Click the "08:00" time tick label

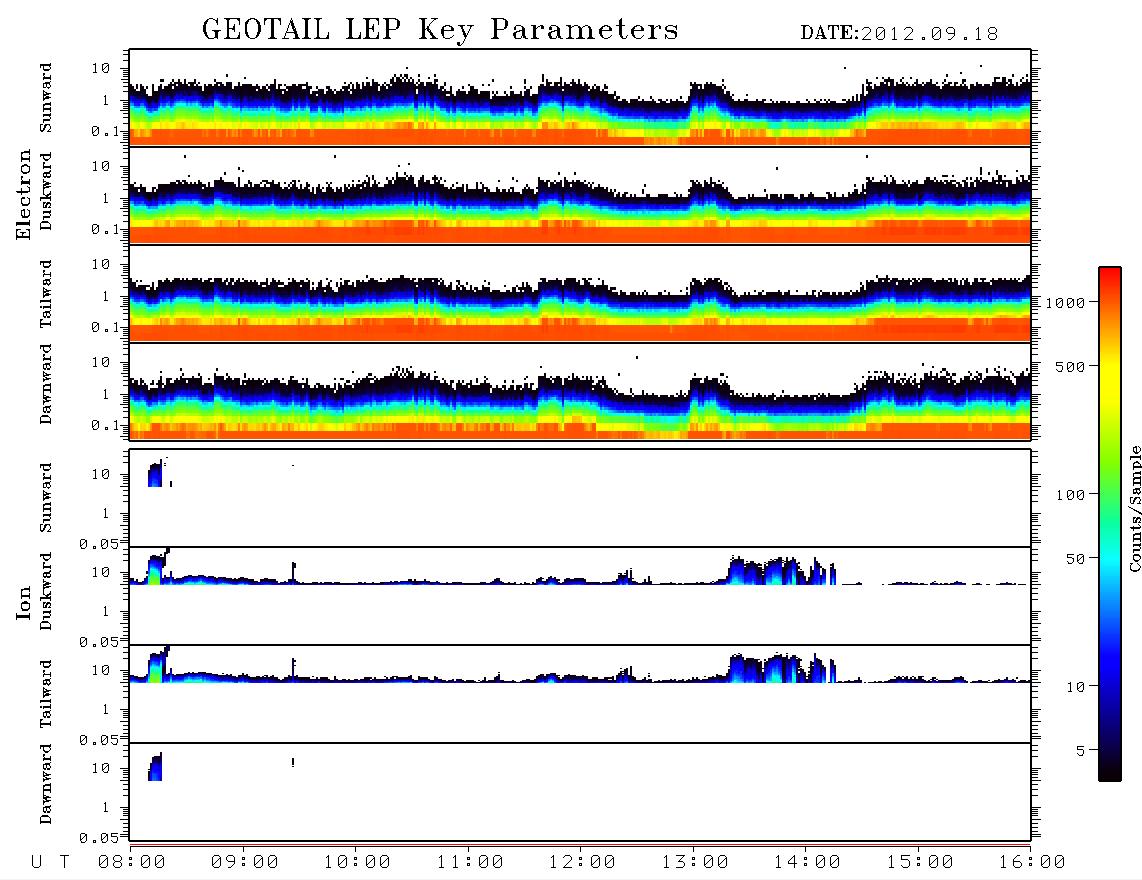click(132, 863)
